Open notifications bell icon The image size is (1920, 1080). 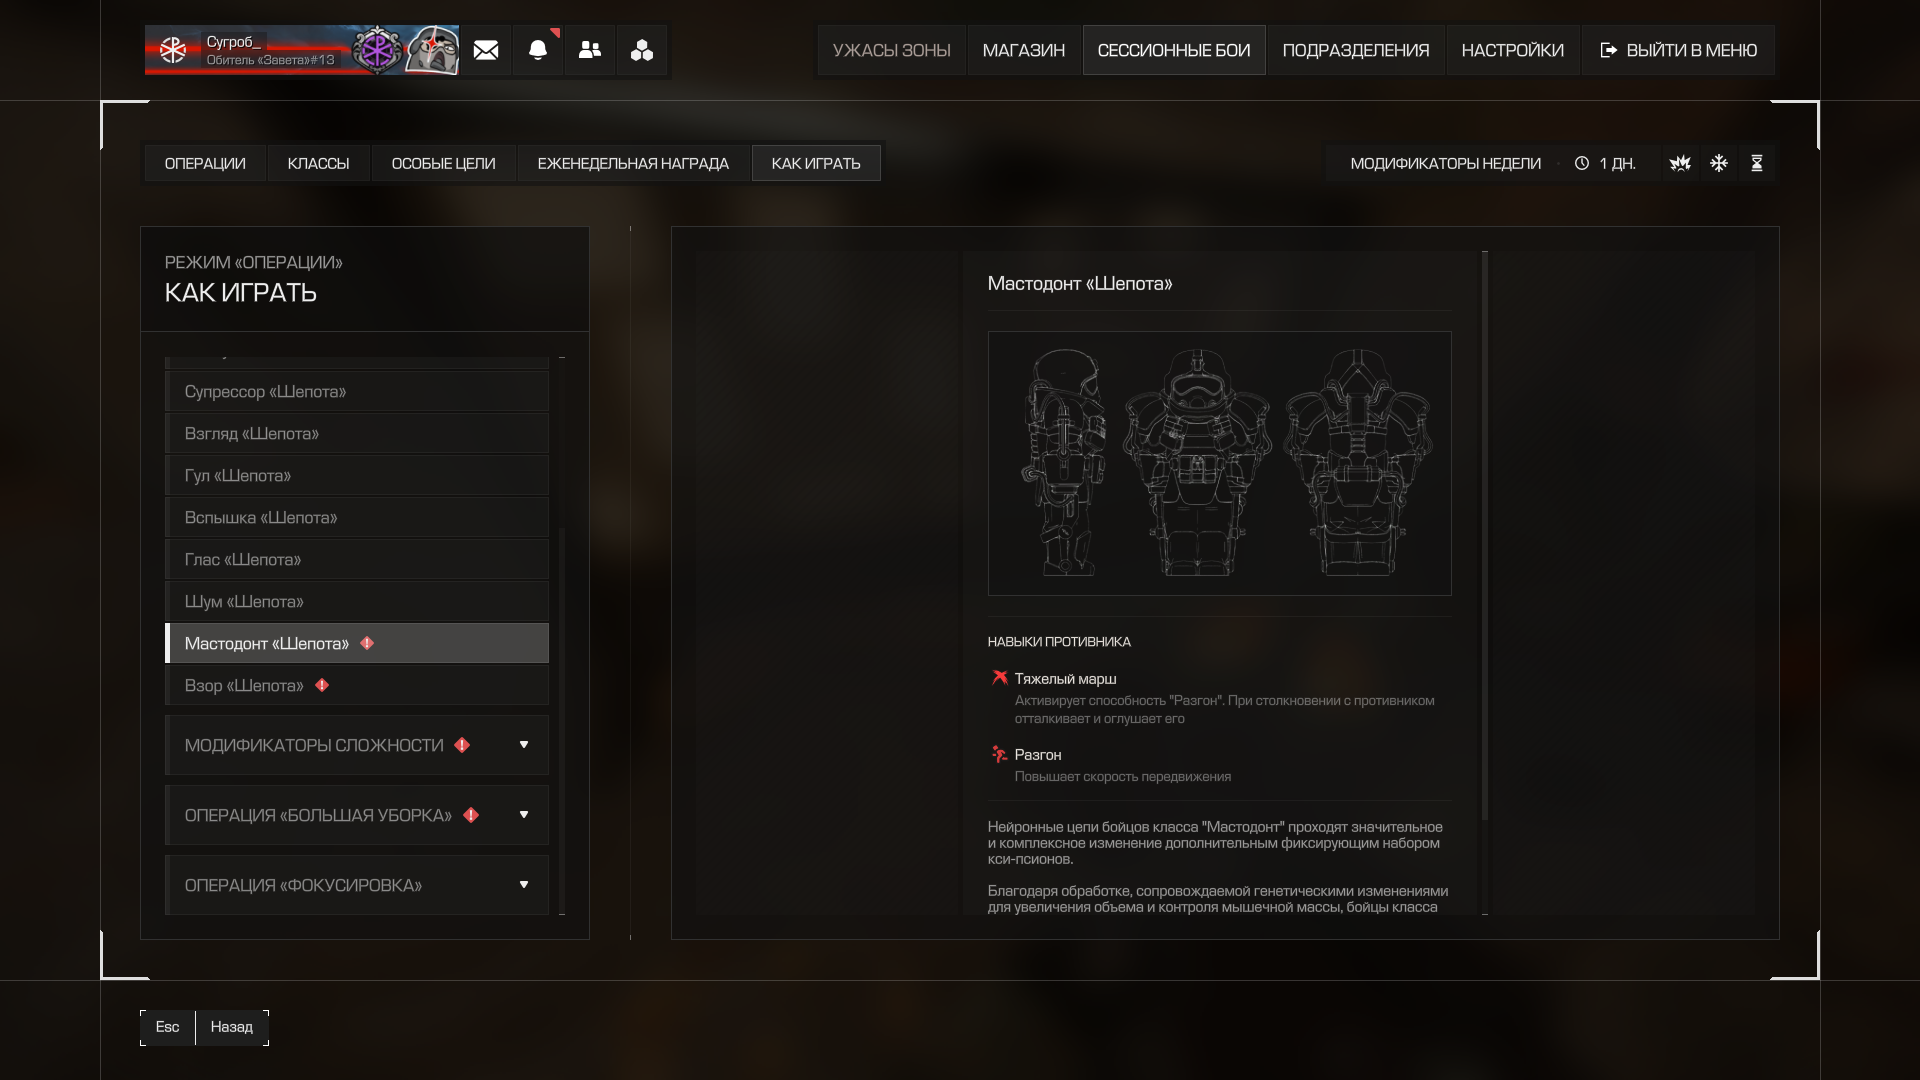538,50
